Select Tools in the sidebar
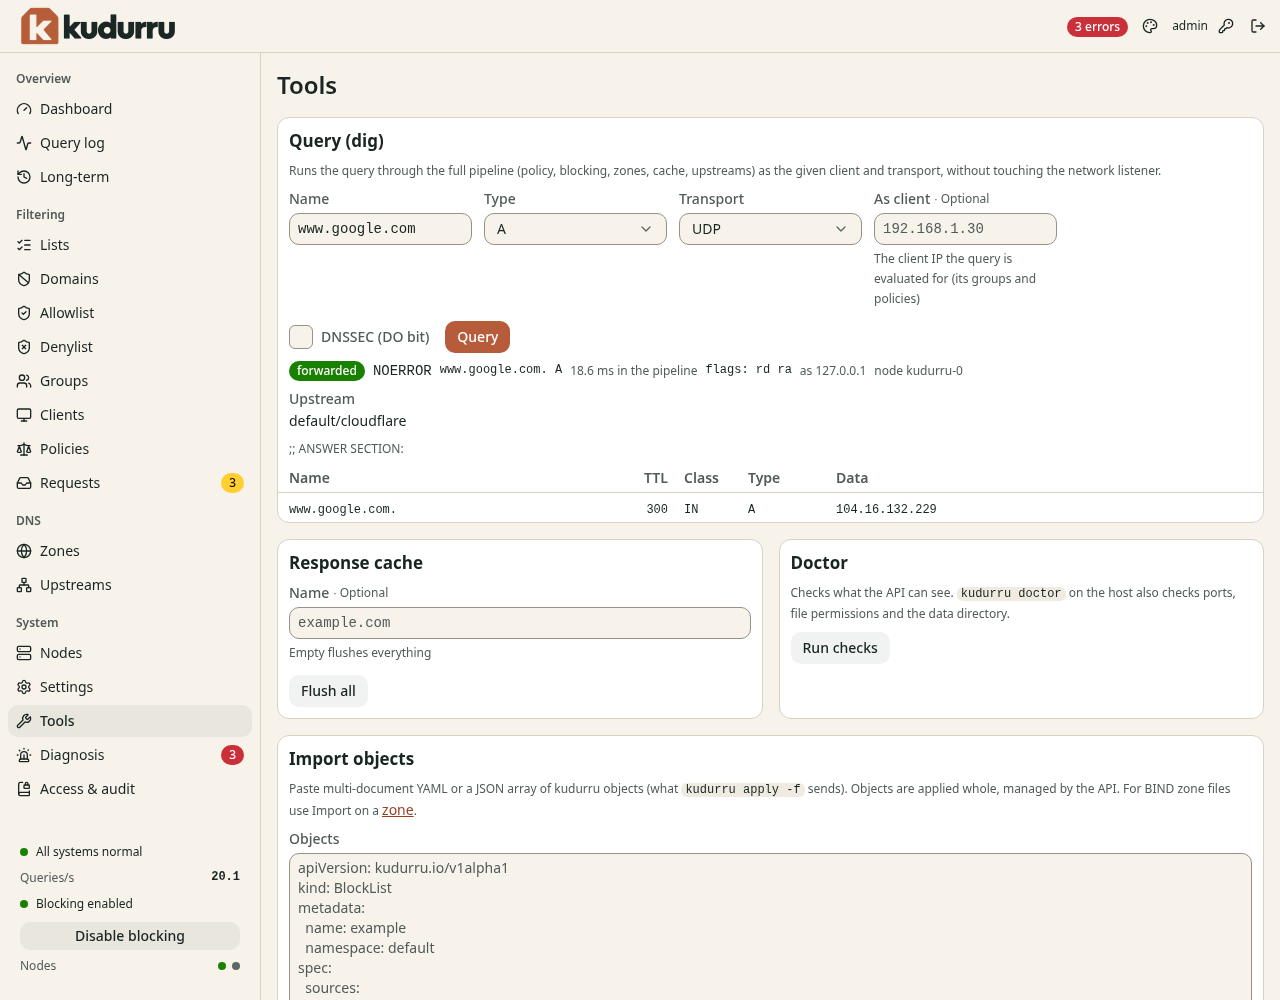This screenshot has width=1280, height=1000. point(130,721)
